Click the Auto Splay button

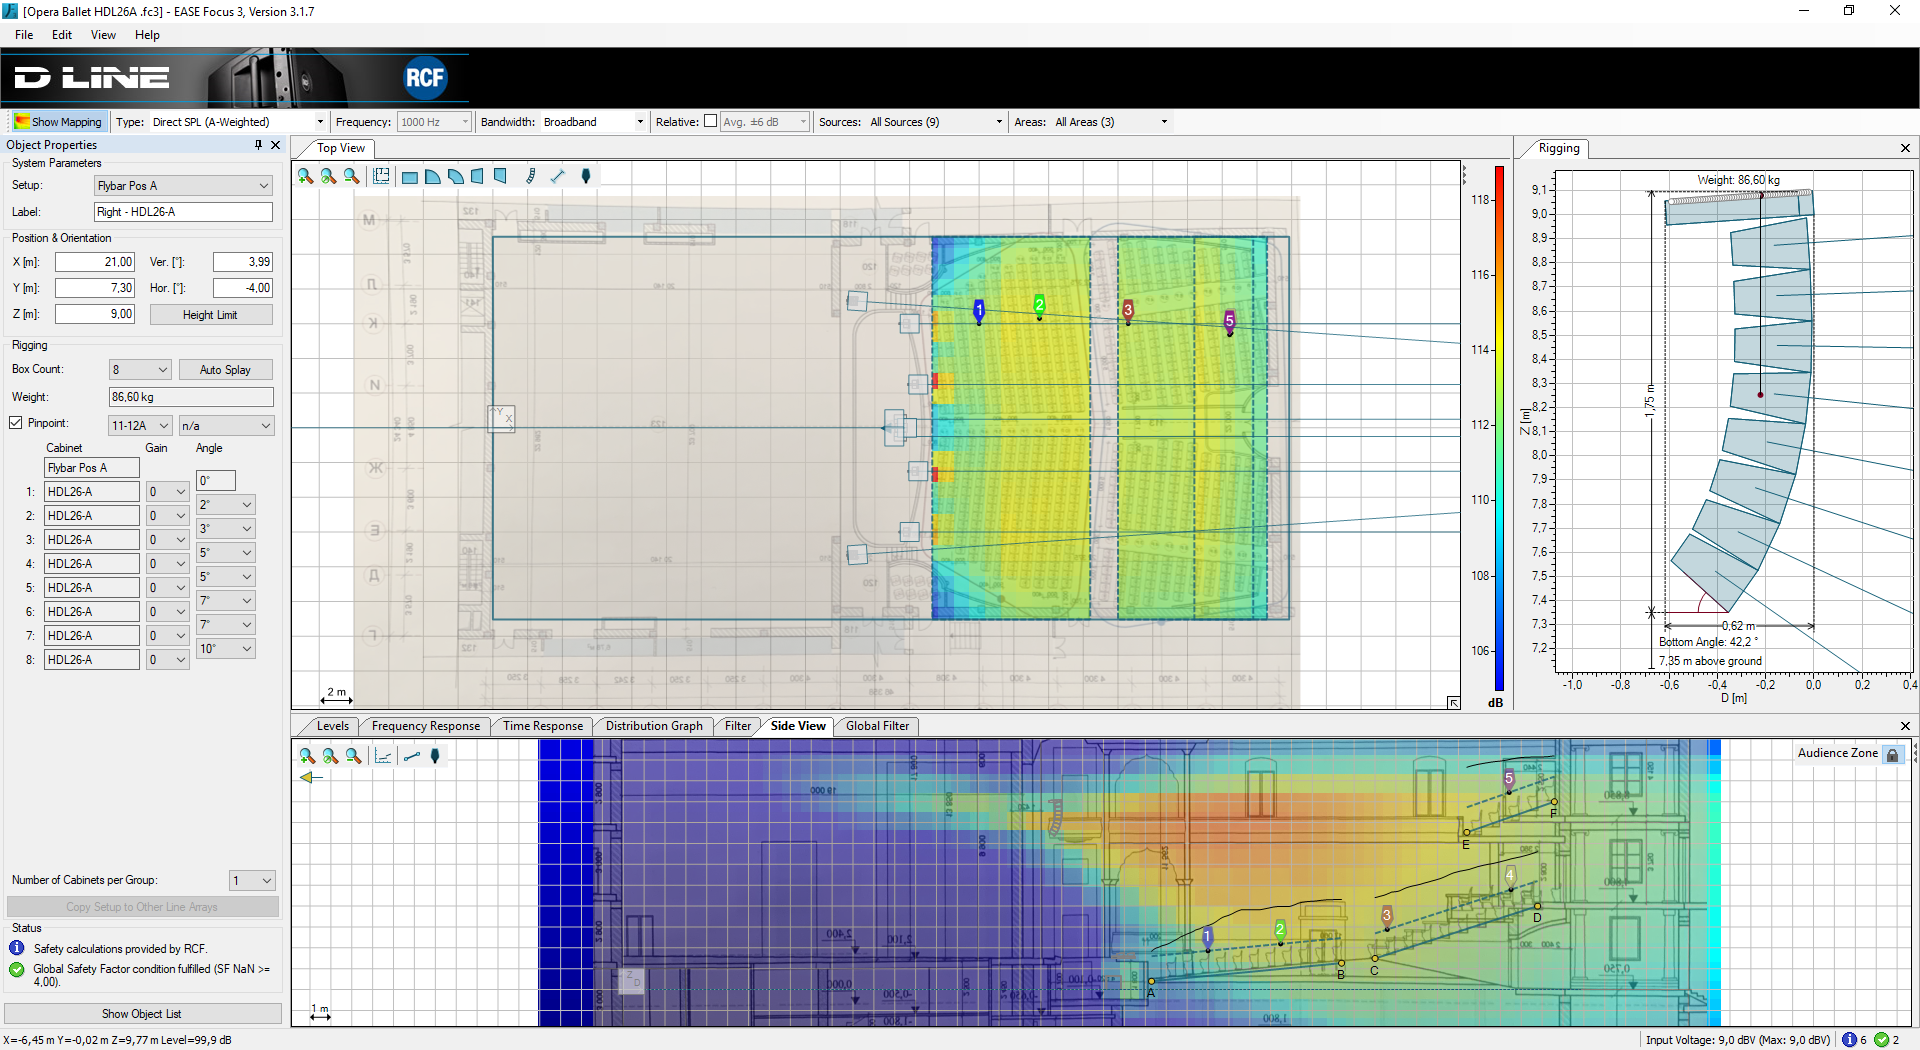point(225,370)
